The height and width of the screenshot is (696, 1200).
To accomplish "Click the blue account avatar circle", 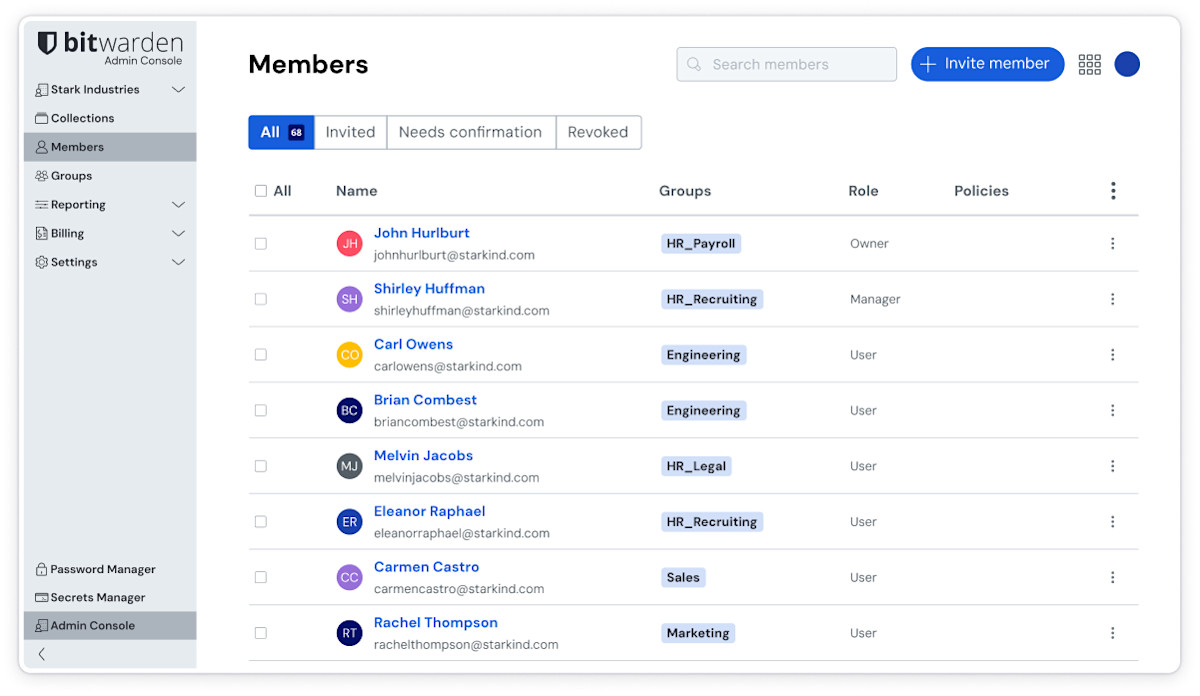I will click(x=1127, y=64).
